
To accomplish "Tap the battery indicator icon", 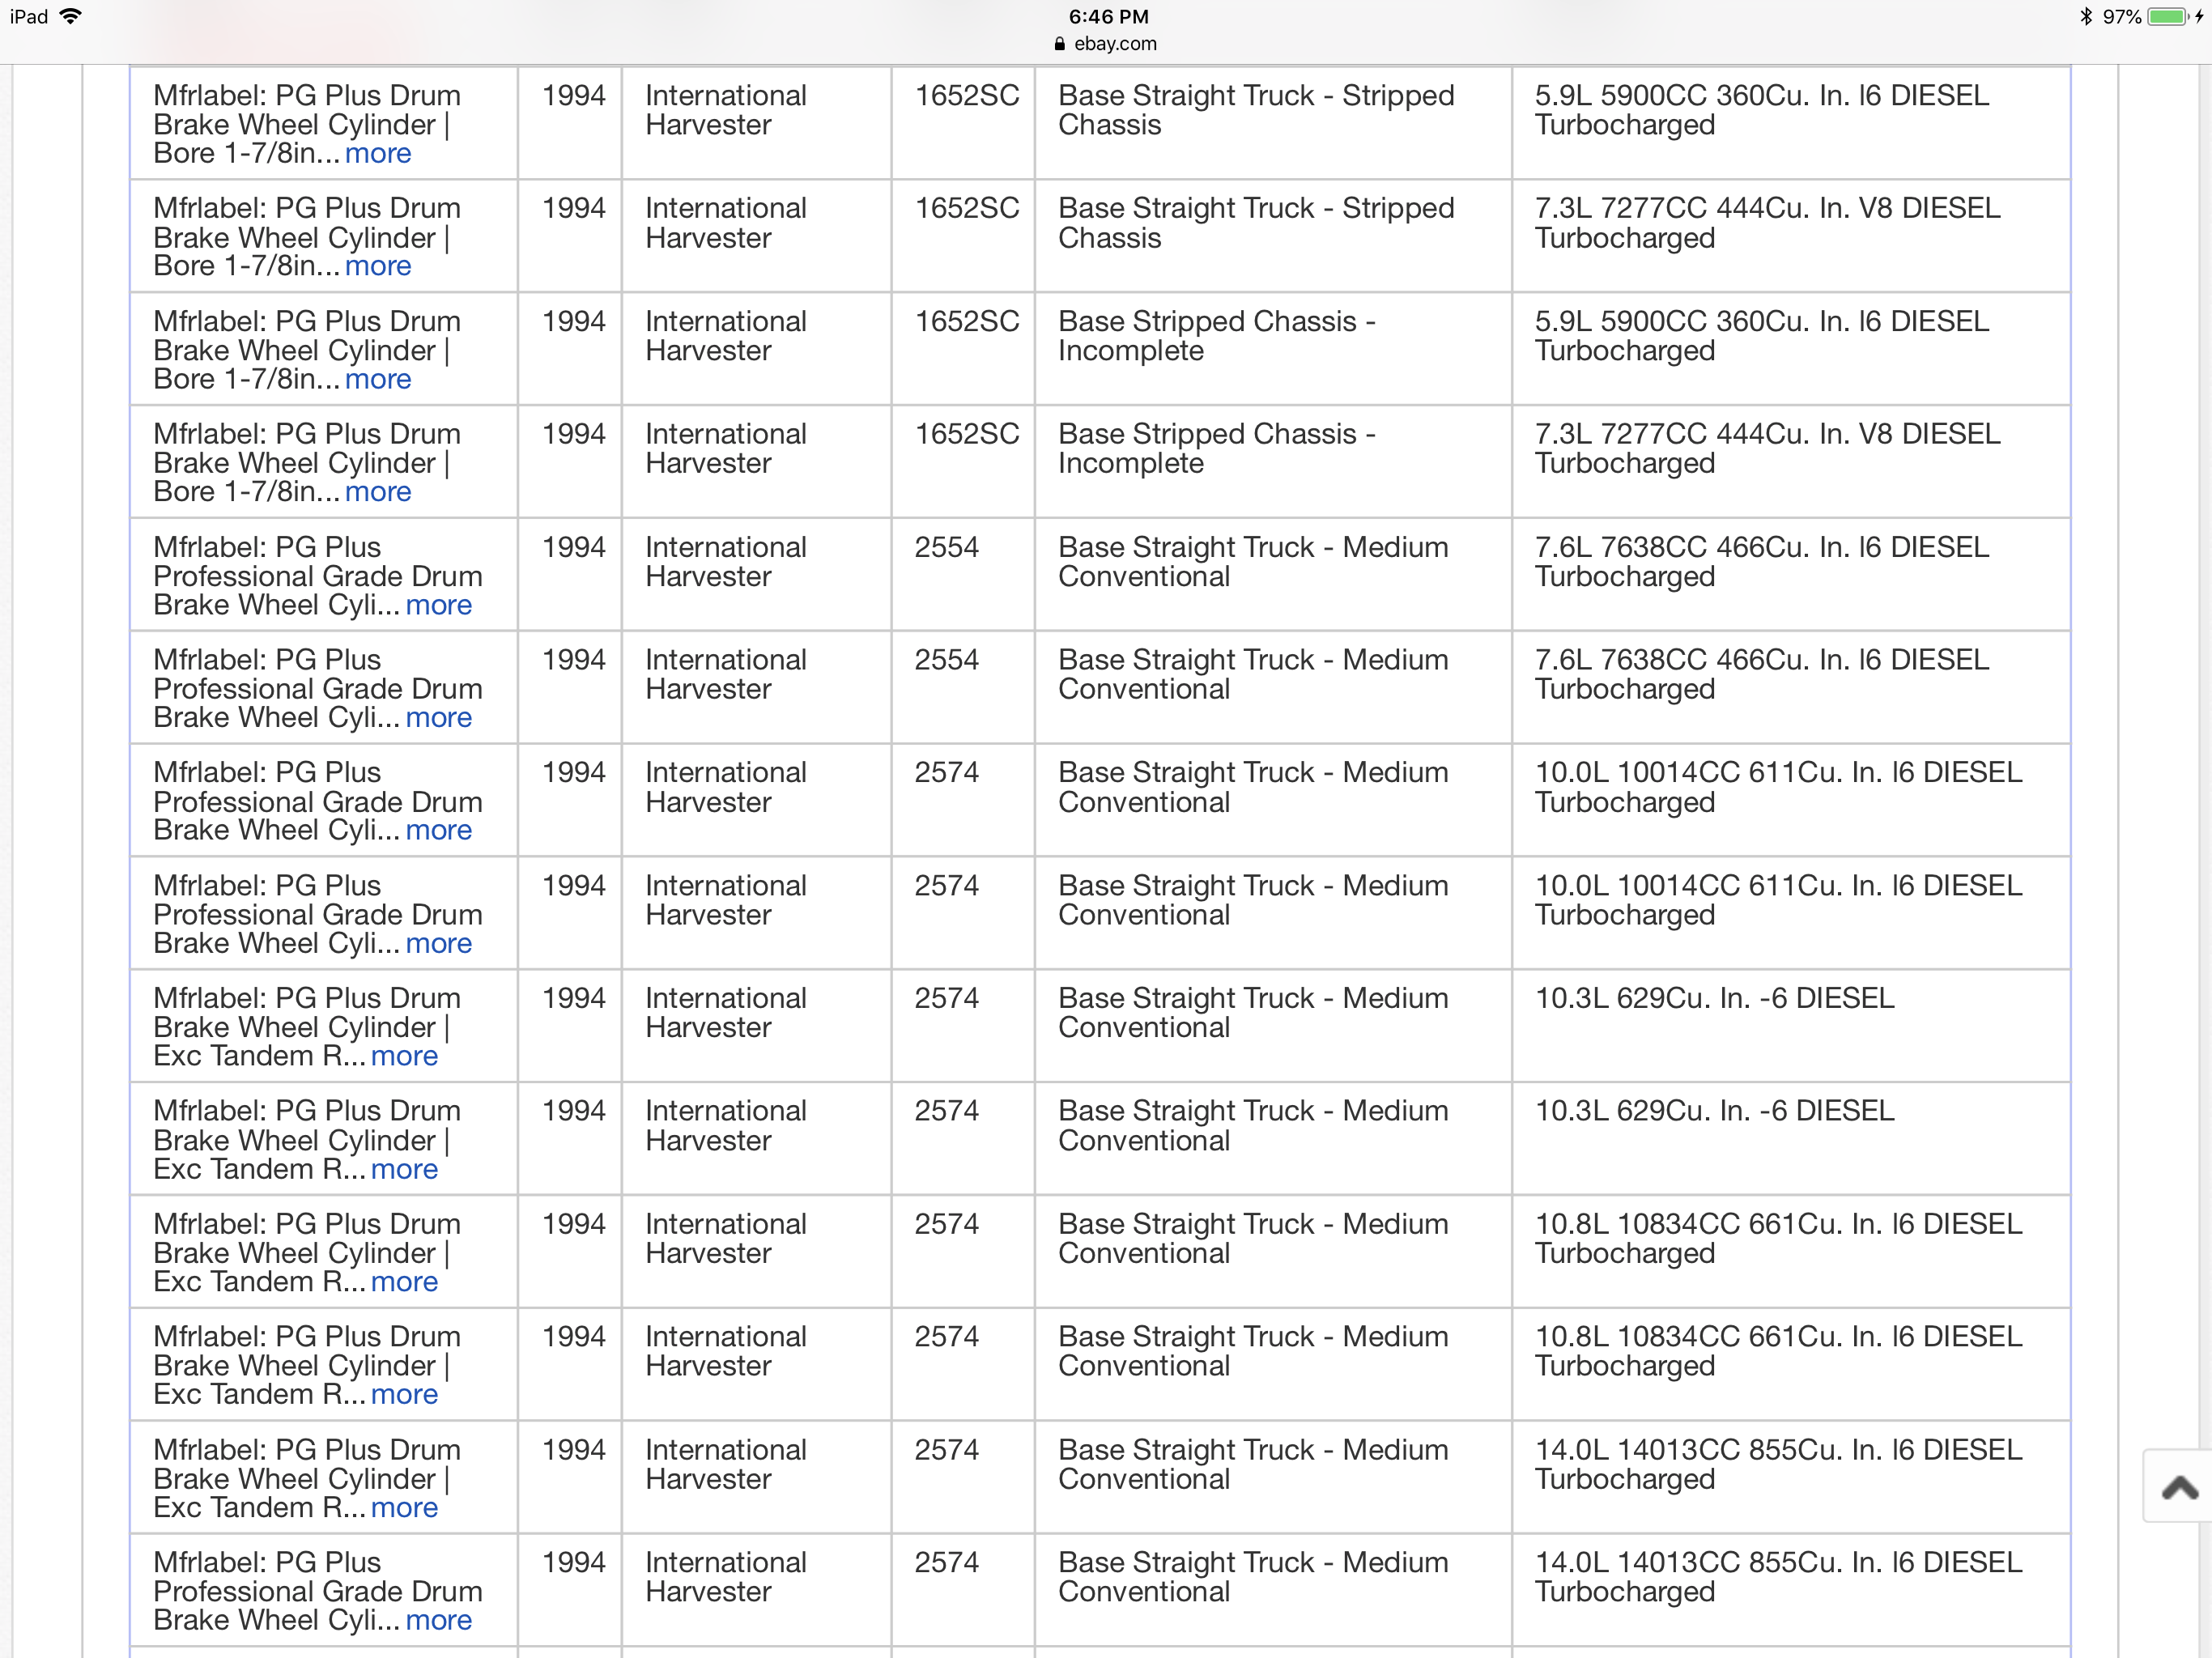I will tap(2169, 16).
